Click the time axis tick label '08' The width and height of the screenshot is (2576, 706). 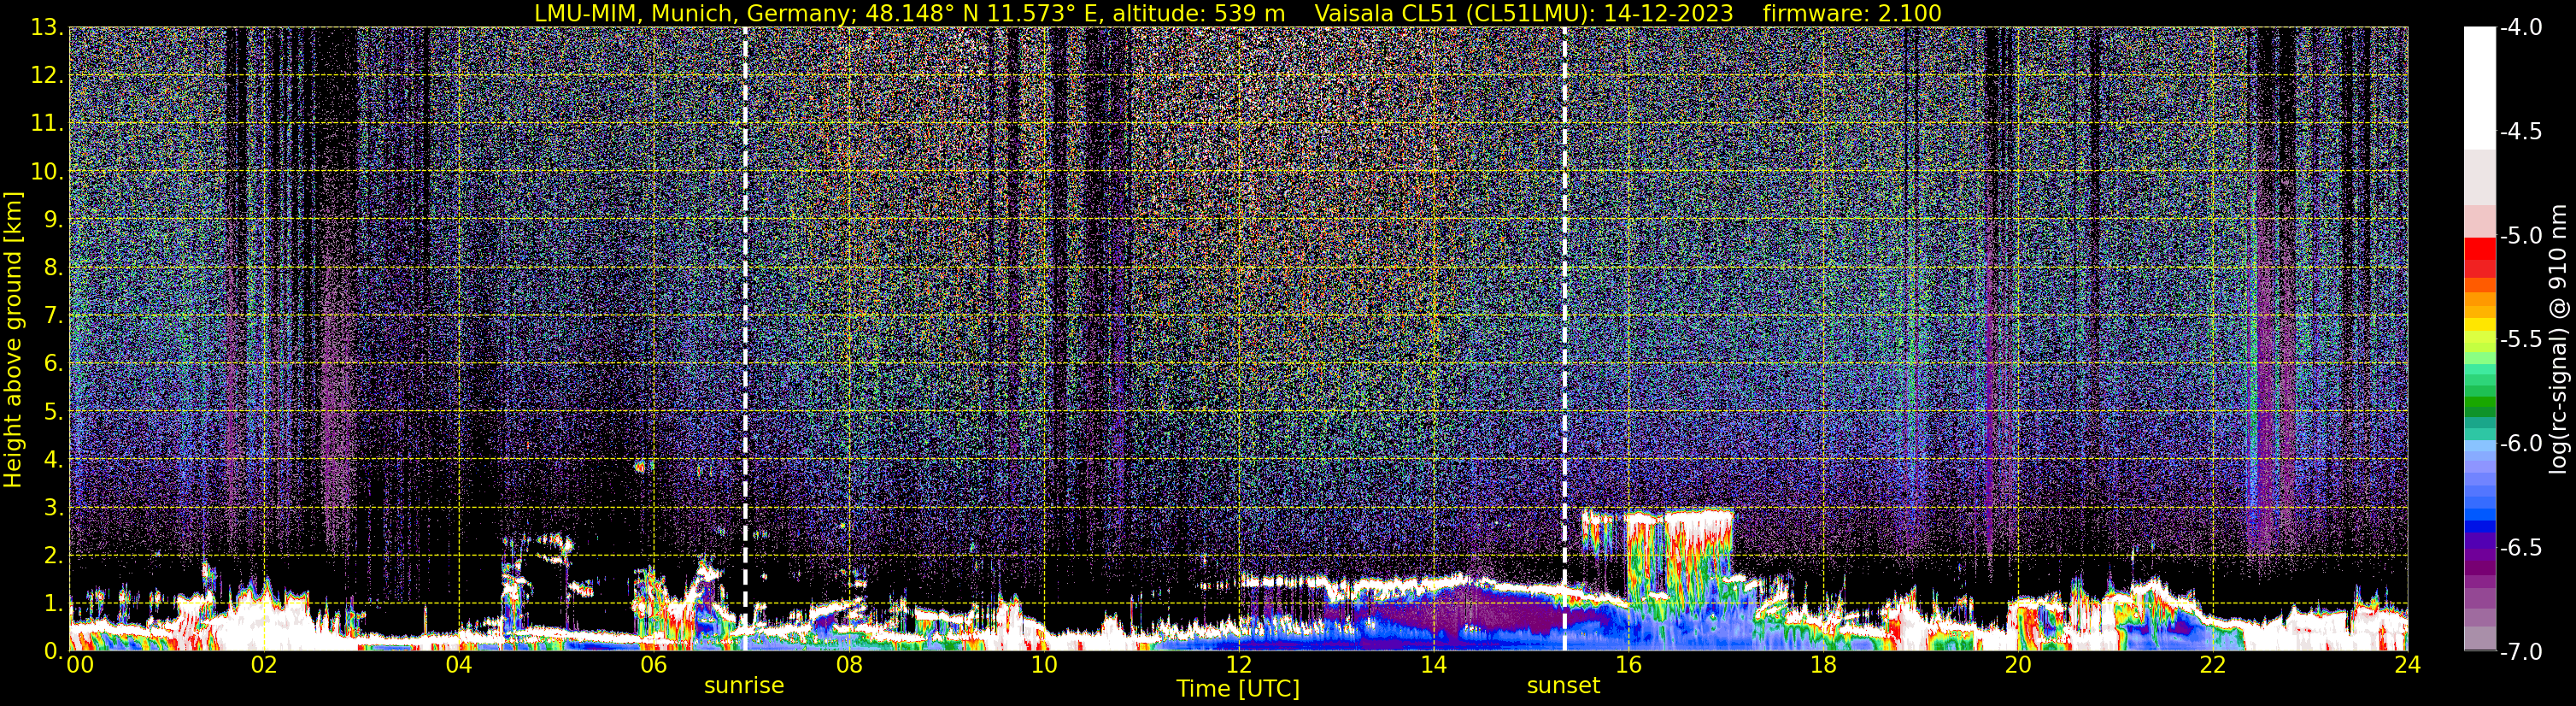[849, 665]
